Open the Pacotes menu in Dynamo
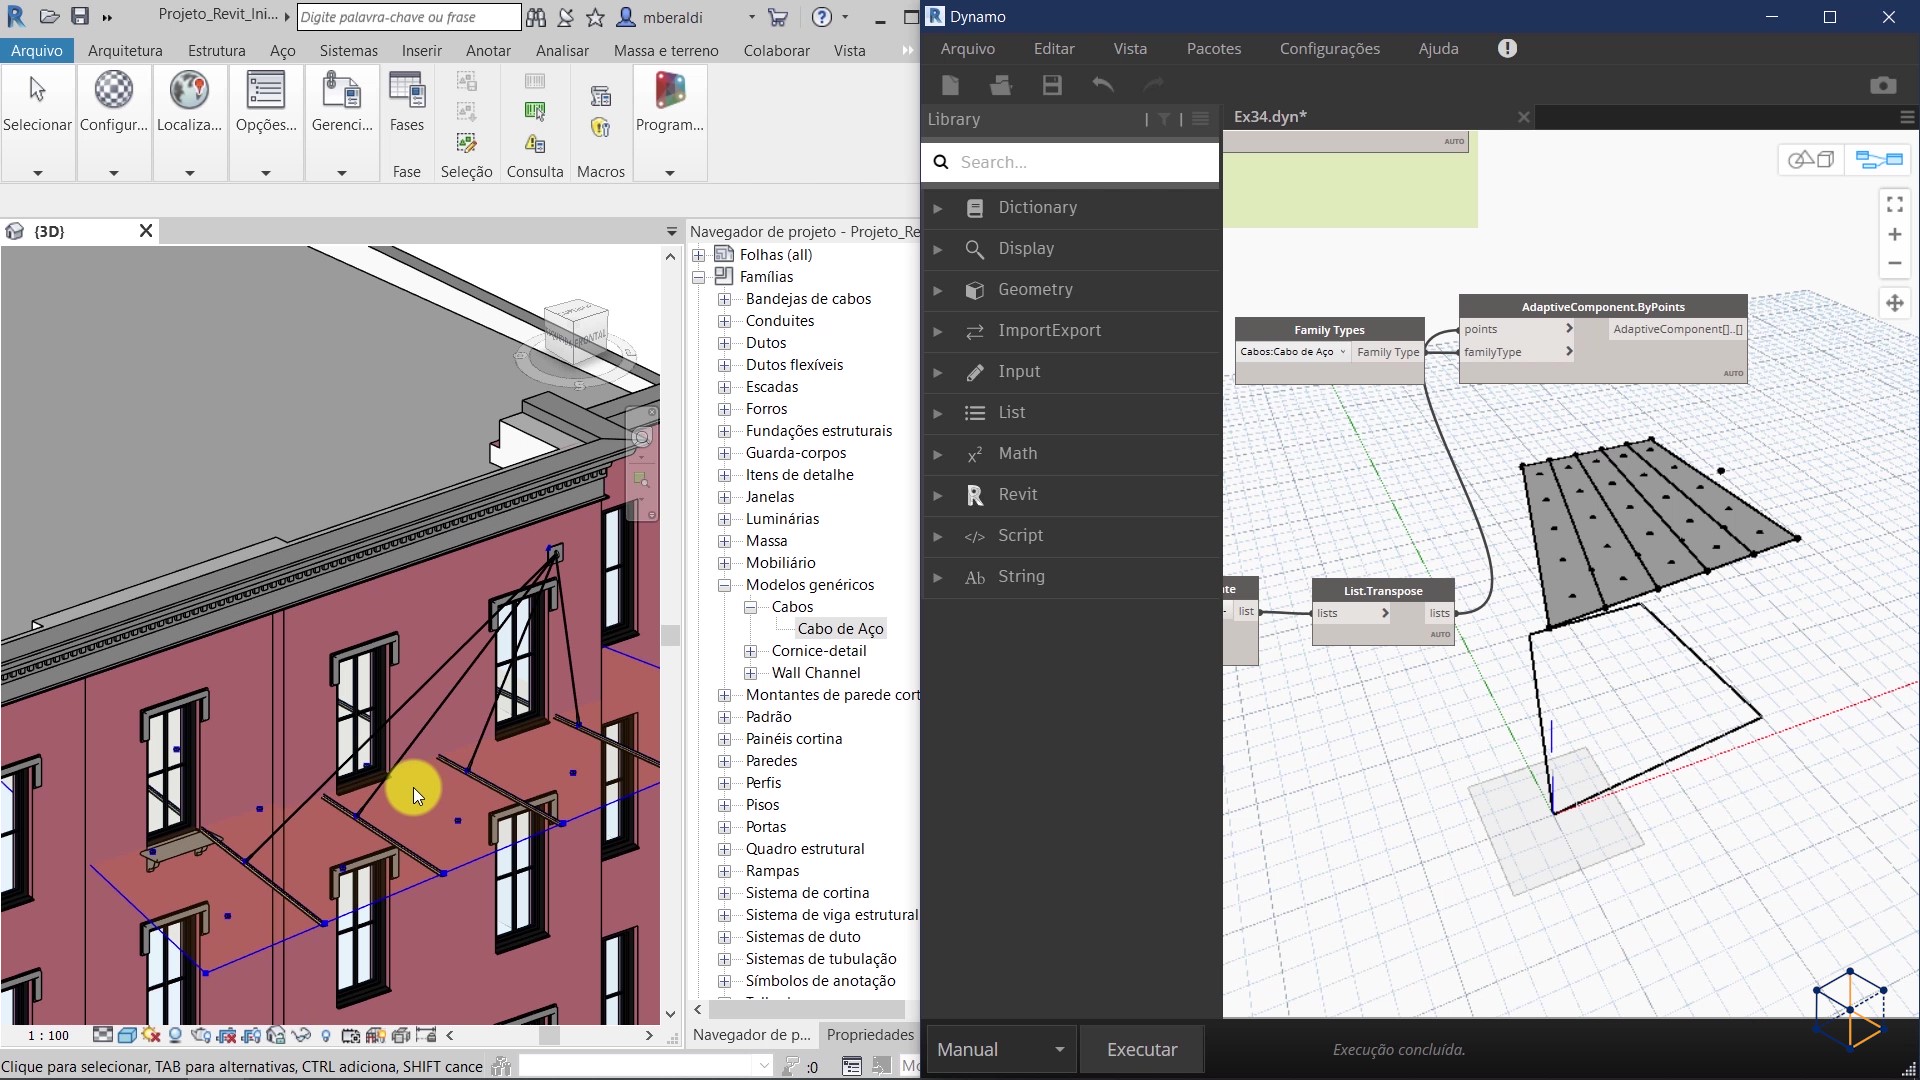 pyautogui.click(x=1214, y=48)
